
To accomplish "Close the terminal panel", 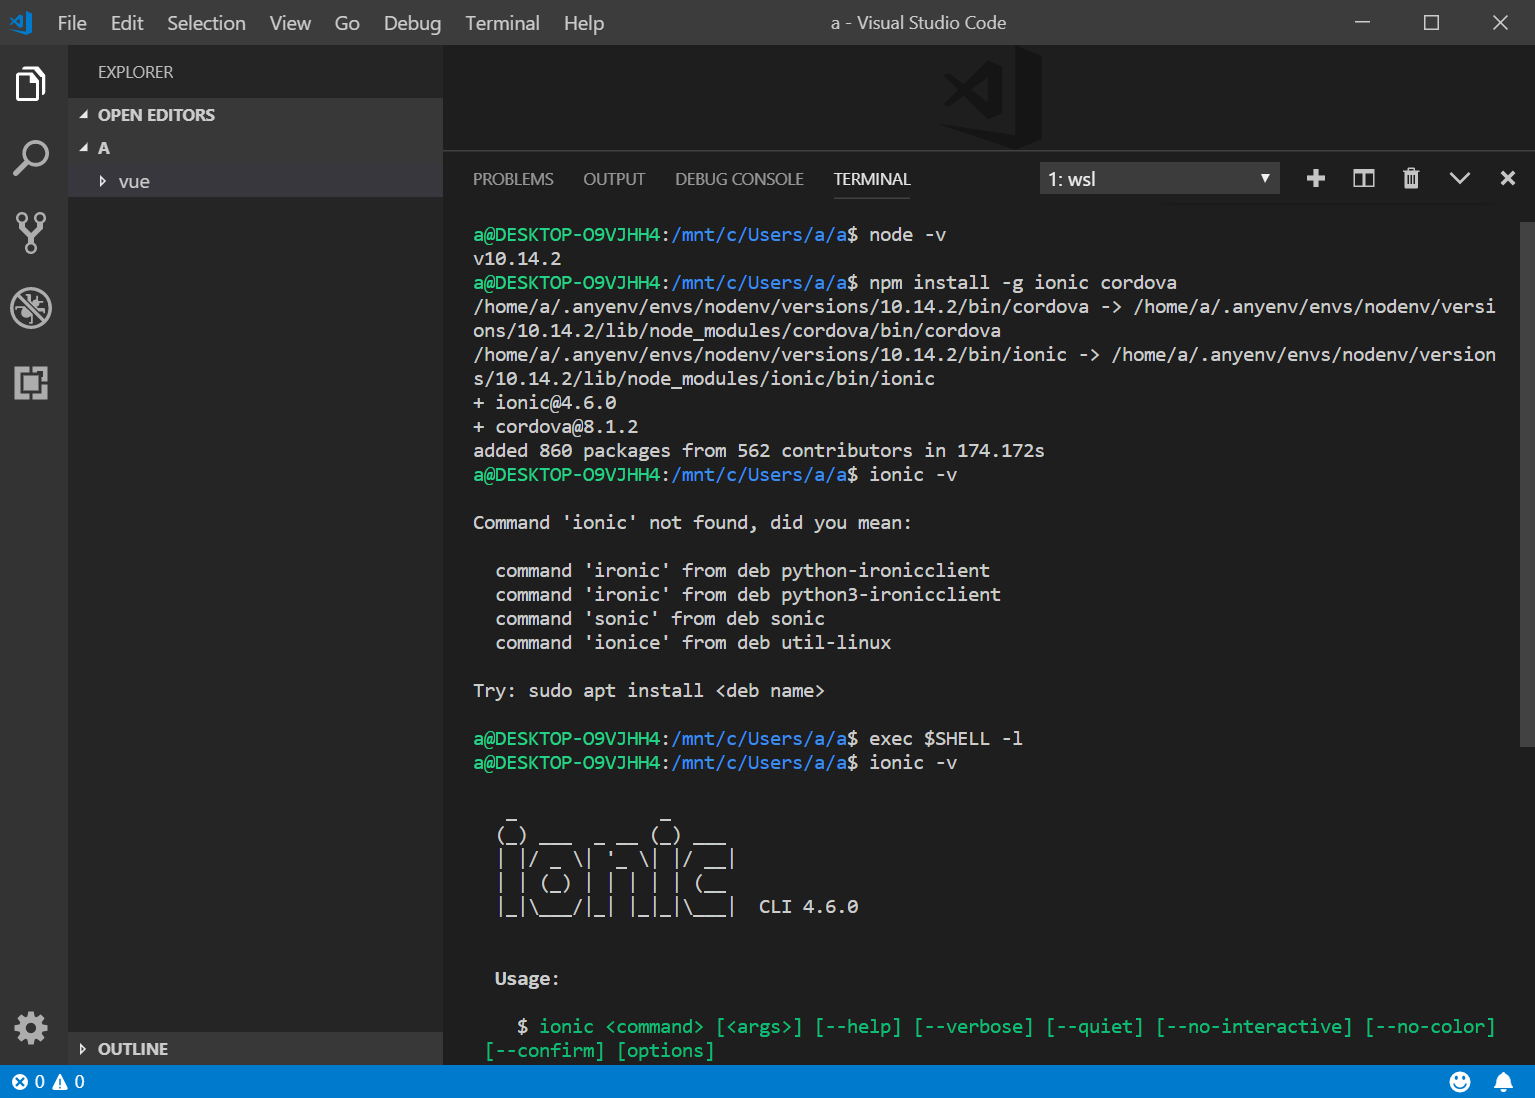I will click(1508, 179).
